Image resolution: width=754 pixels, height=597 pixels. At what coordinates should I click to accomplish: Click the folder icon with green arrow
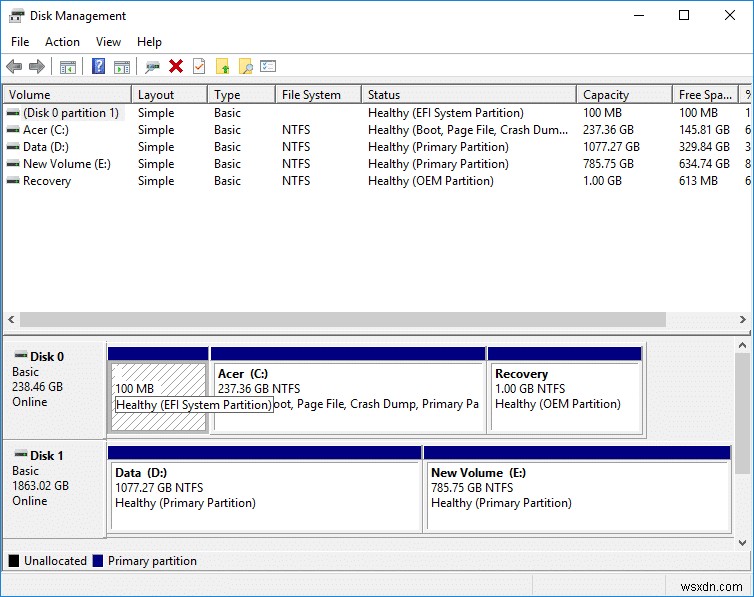[223, 66]
